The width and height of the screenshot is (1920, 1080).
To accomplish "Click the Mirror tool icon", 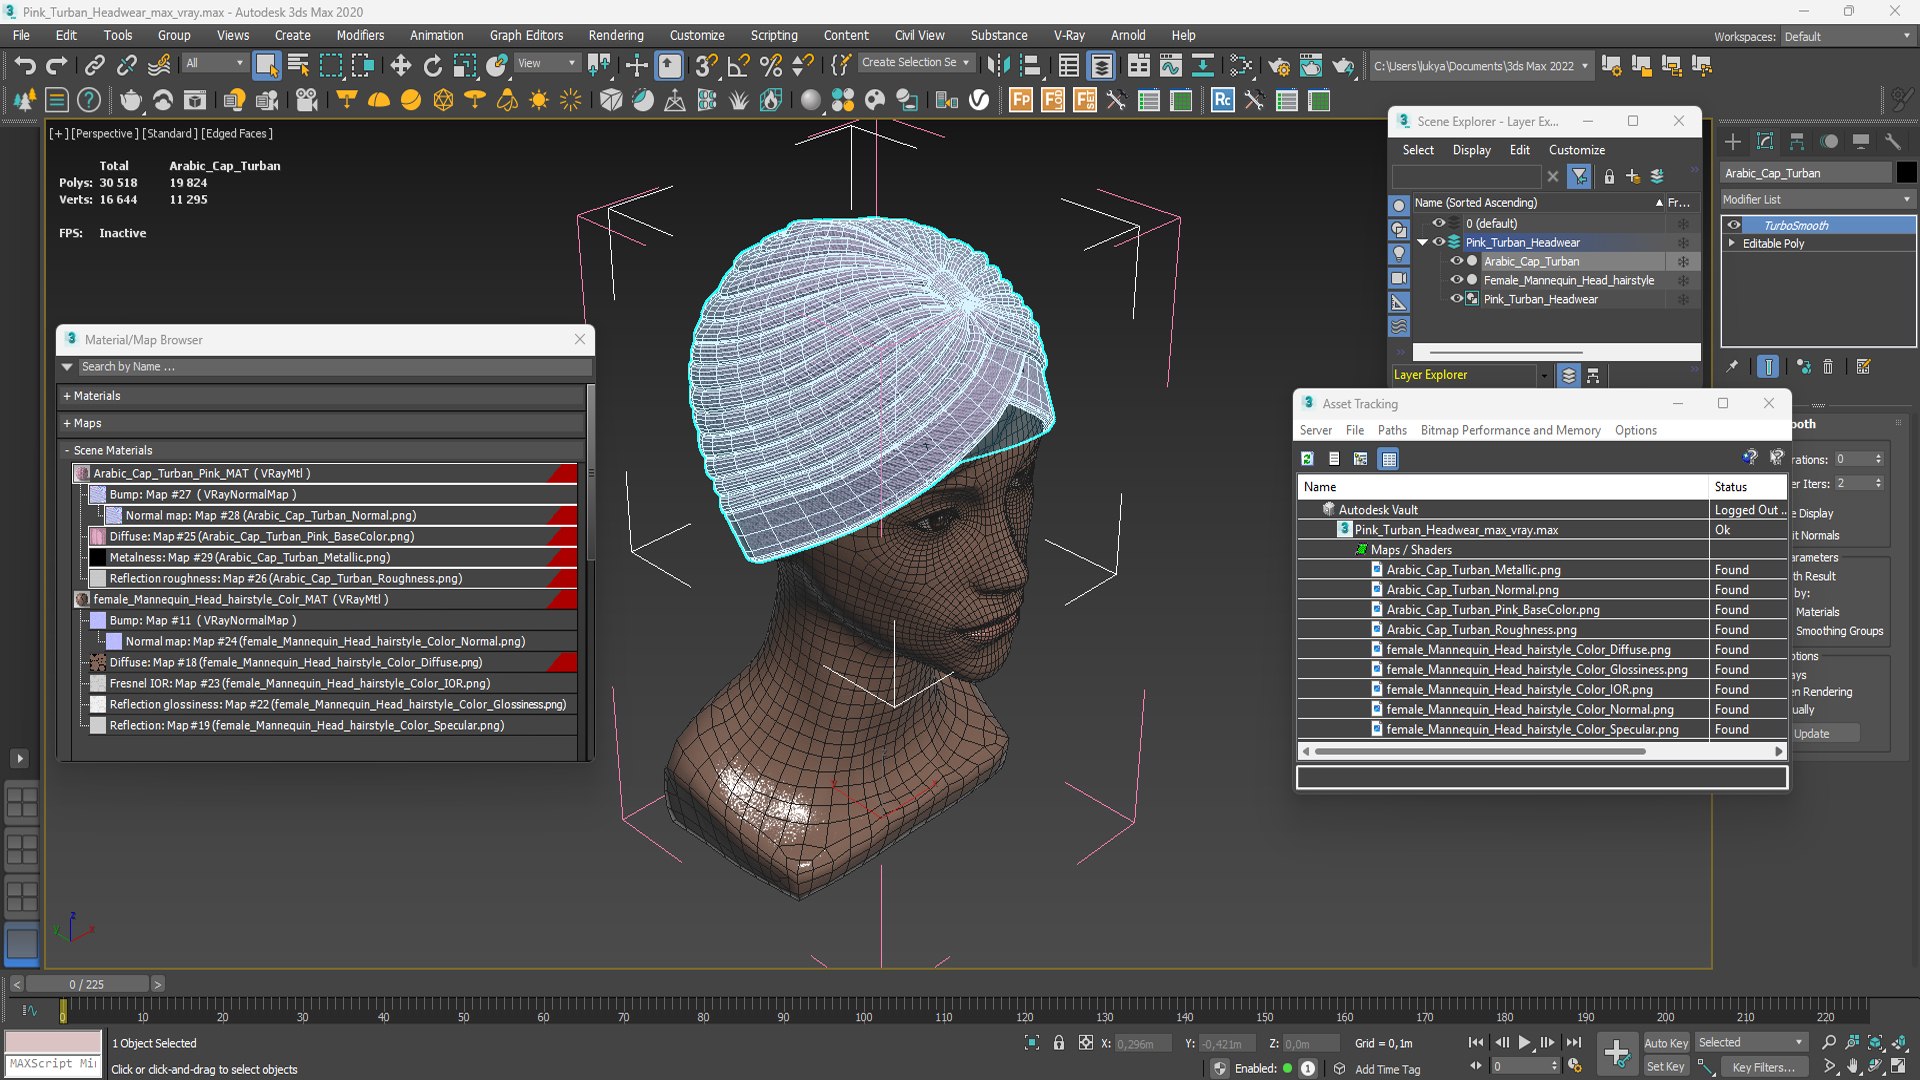I will pos(997,66).
